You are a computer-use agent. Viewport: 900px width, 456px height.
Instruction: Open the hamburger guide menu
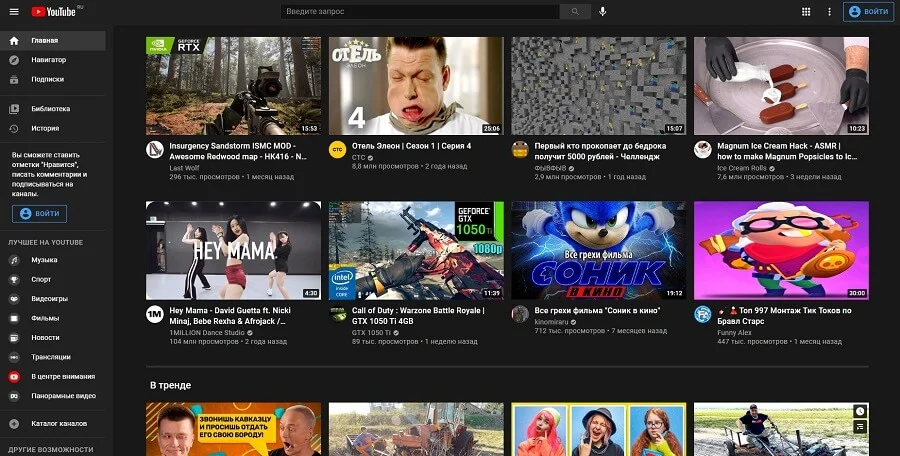[x=14, y=11]
